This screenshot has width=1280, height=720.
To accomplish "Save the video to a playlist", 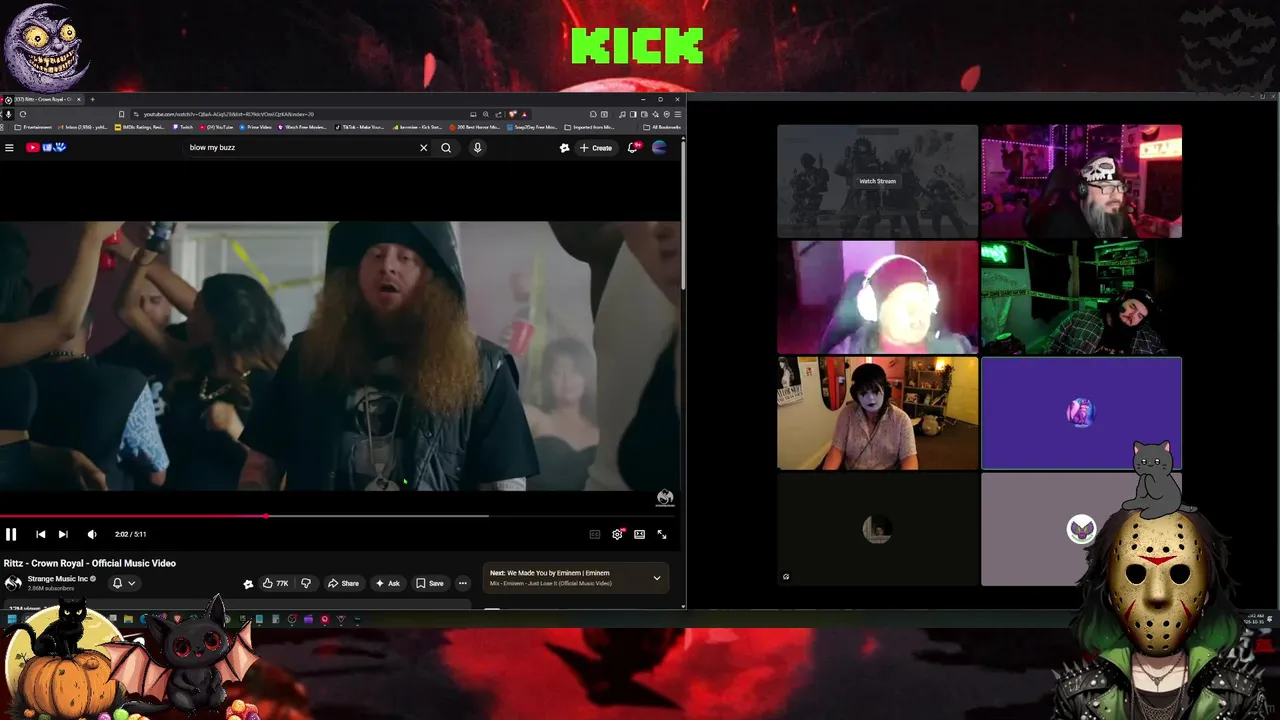I will [x=430, y=583].
